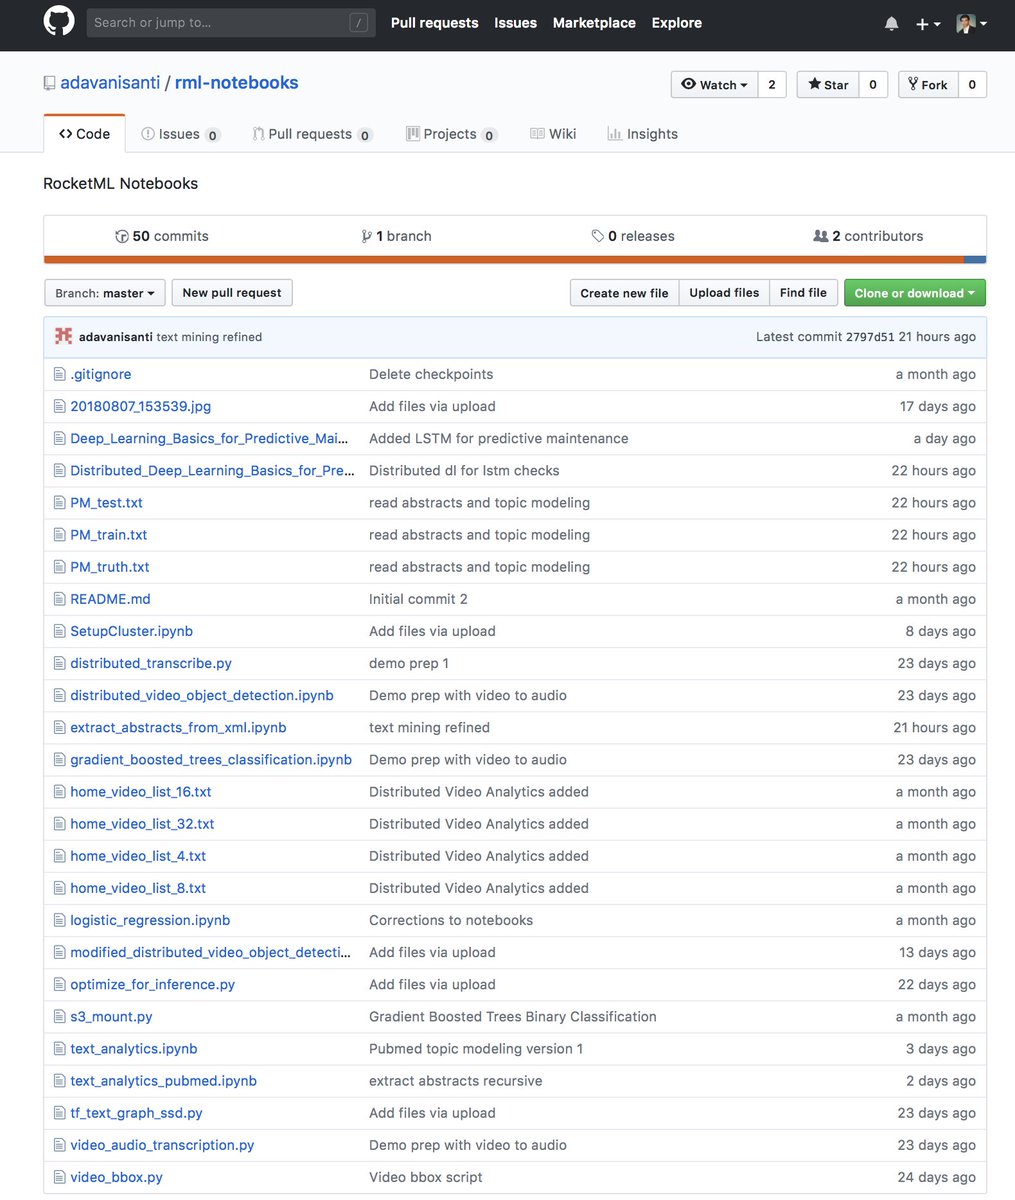Image resolution: width=1015 pixels, height=1200 pixels.
Task: Click Upload files button
Action: pos(724,293)
